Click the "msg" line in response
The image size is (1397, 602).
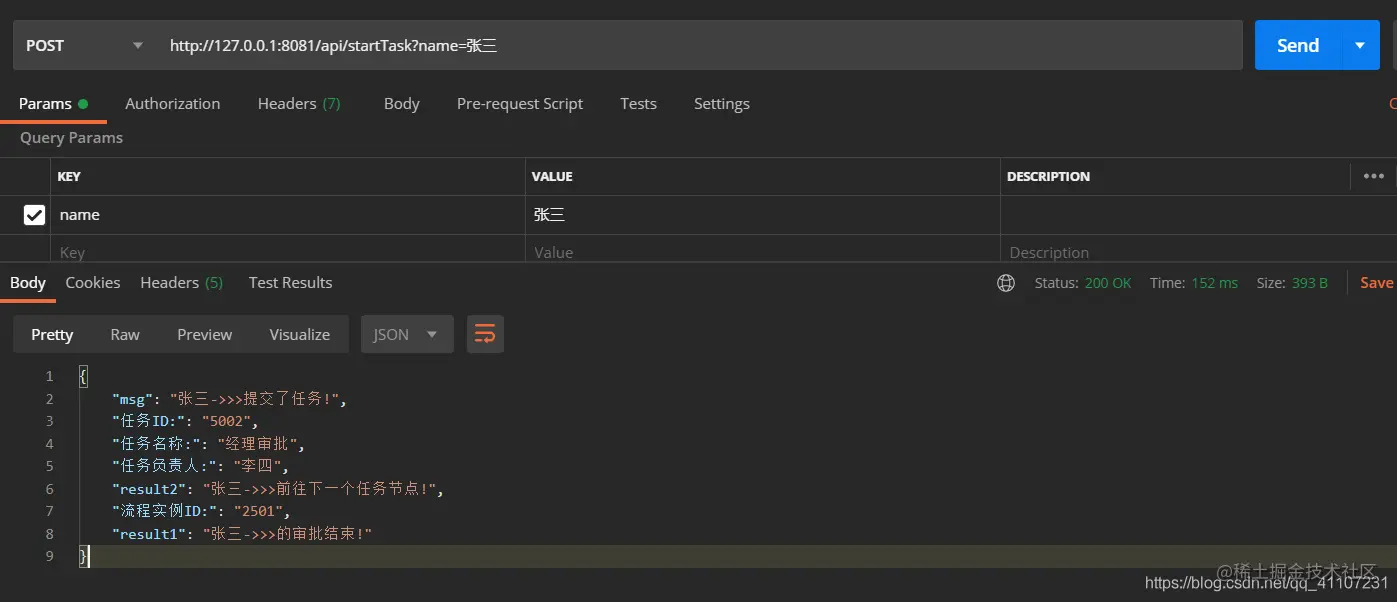tap(229, 399)
